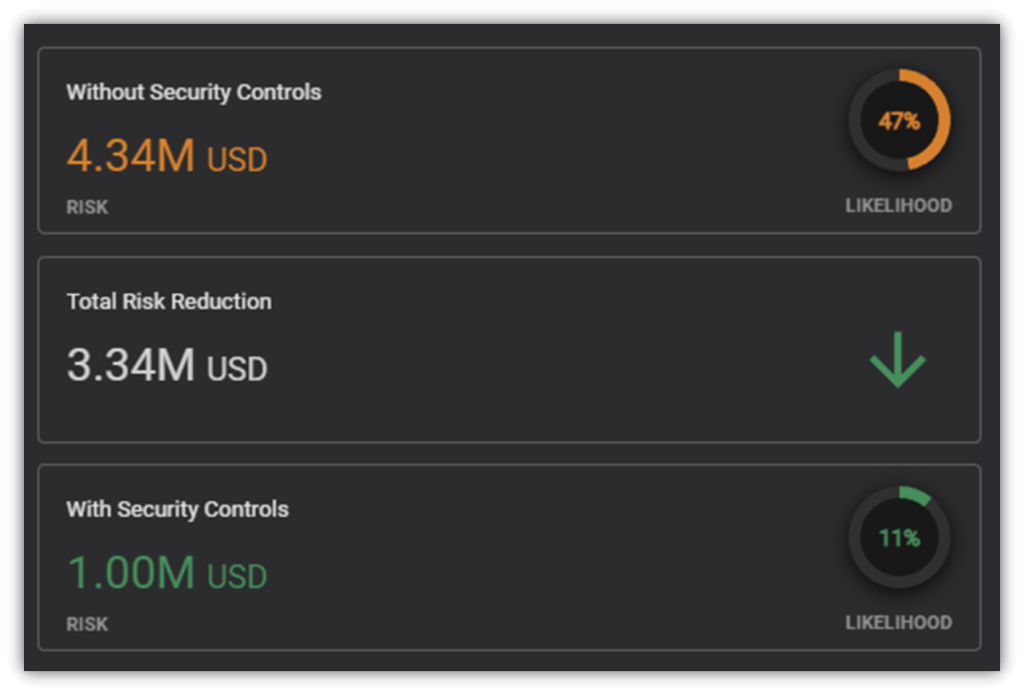This screenshot has width=1024, height=695.
Task: Open the With Security Controls card
Action: [x=510, y=558]
